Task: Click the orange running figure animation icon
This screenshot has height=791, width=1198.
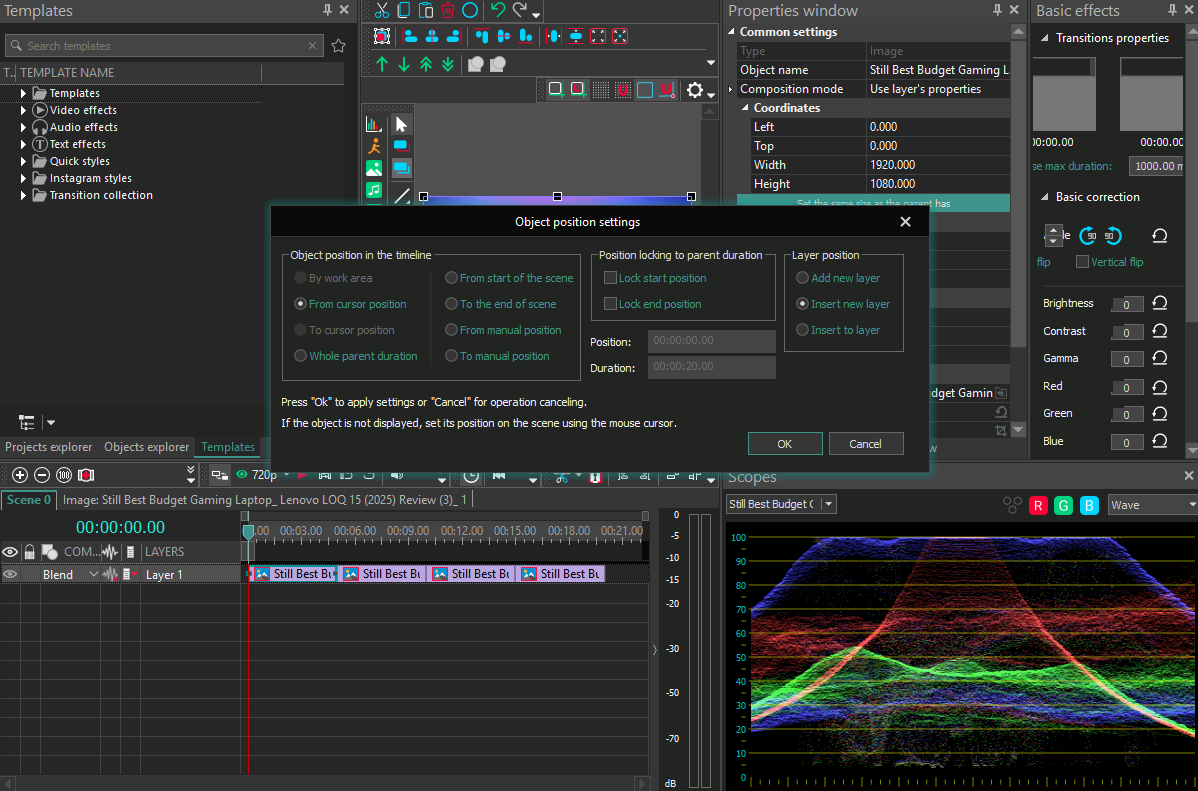Action: [374, 146]
